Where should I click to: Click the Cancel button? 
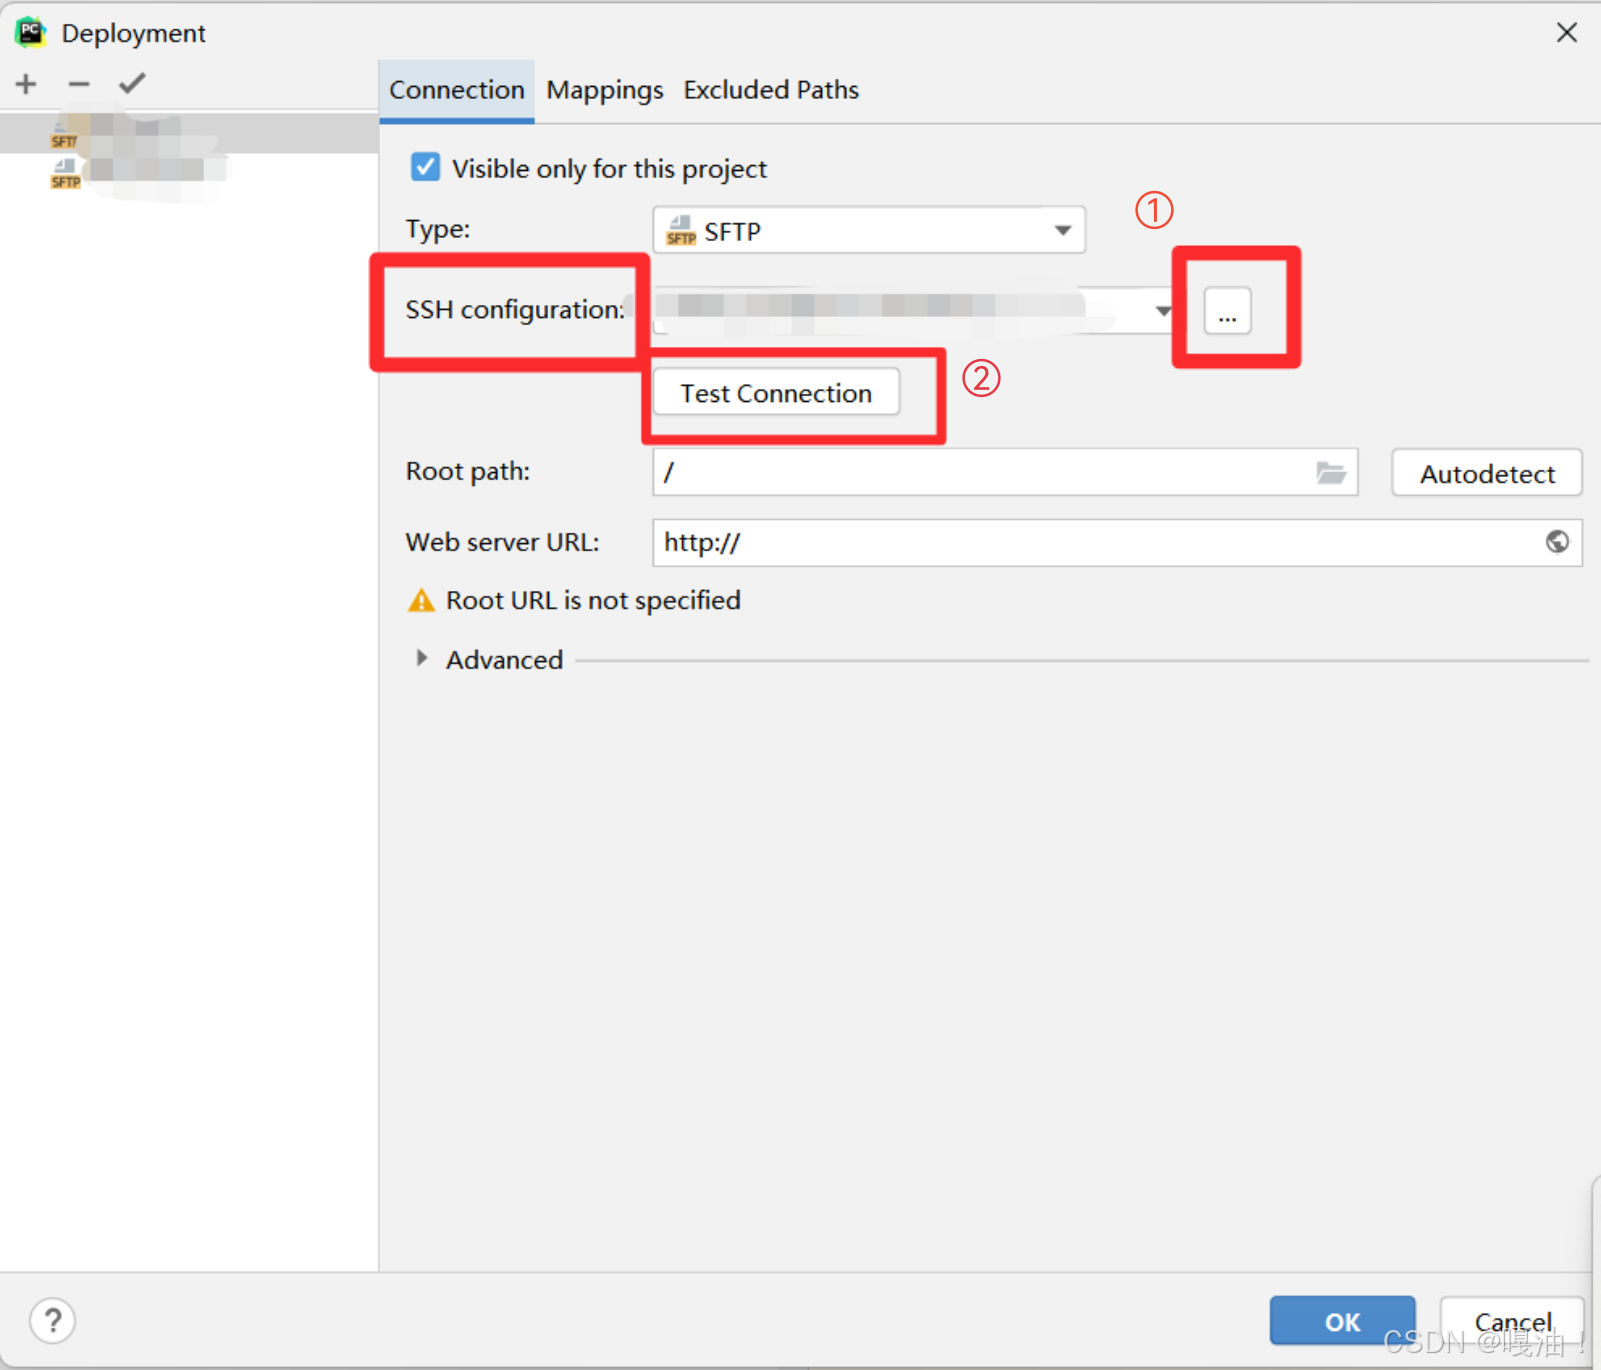(1512, 1321)
